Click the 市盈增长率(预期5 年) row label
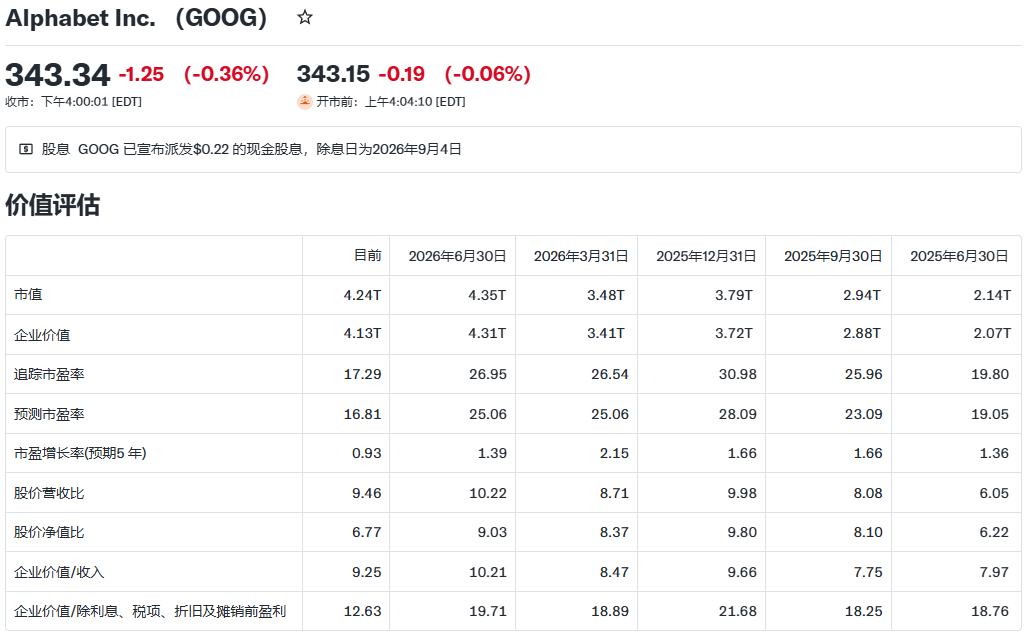 pyautogui.click(x=80, y=453)
